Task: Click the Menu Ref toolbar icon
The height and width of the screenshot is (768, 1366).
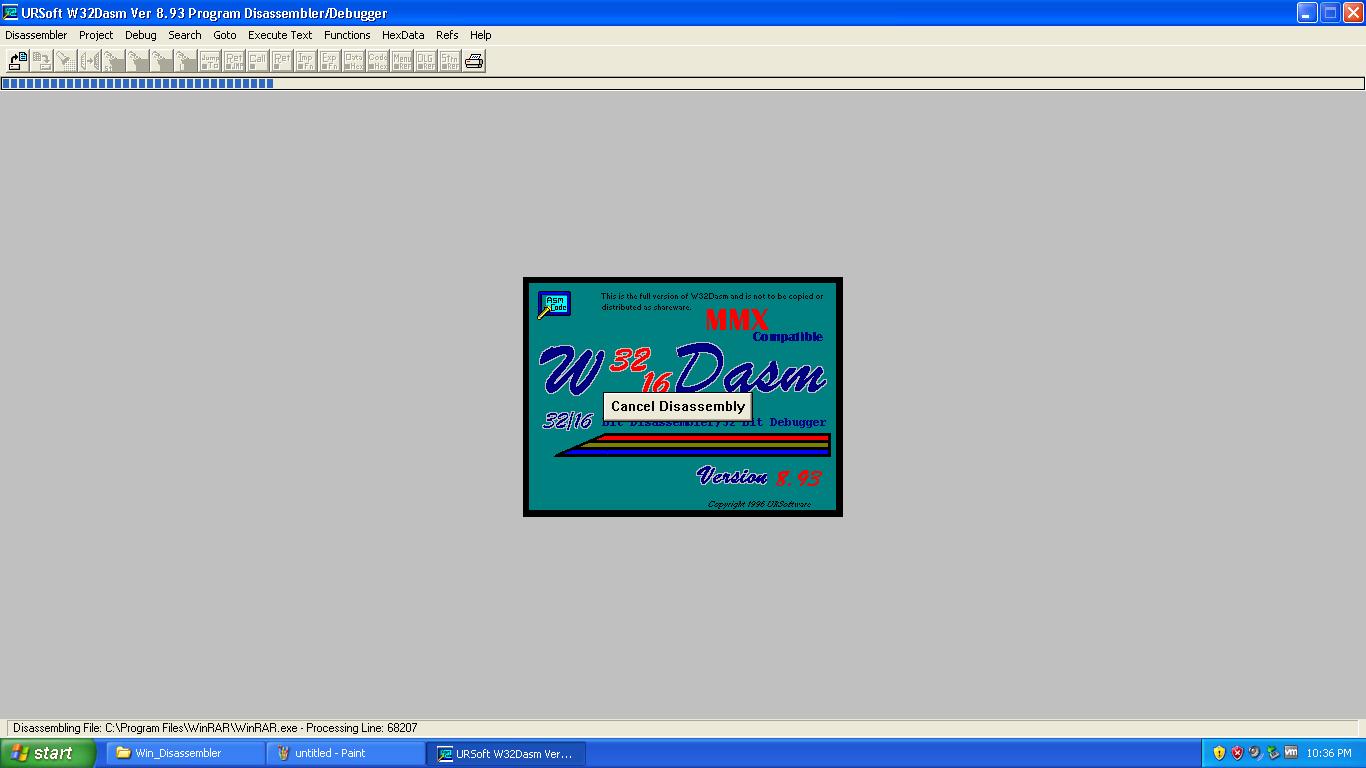Action: pyautogui.click(x=401, y=61)
